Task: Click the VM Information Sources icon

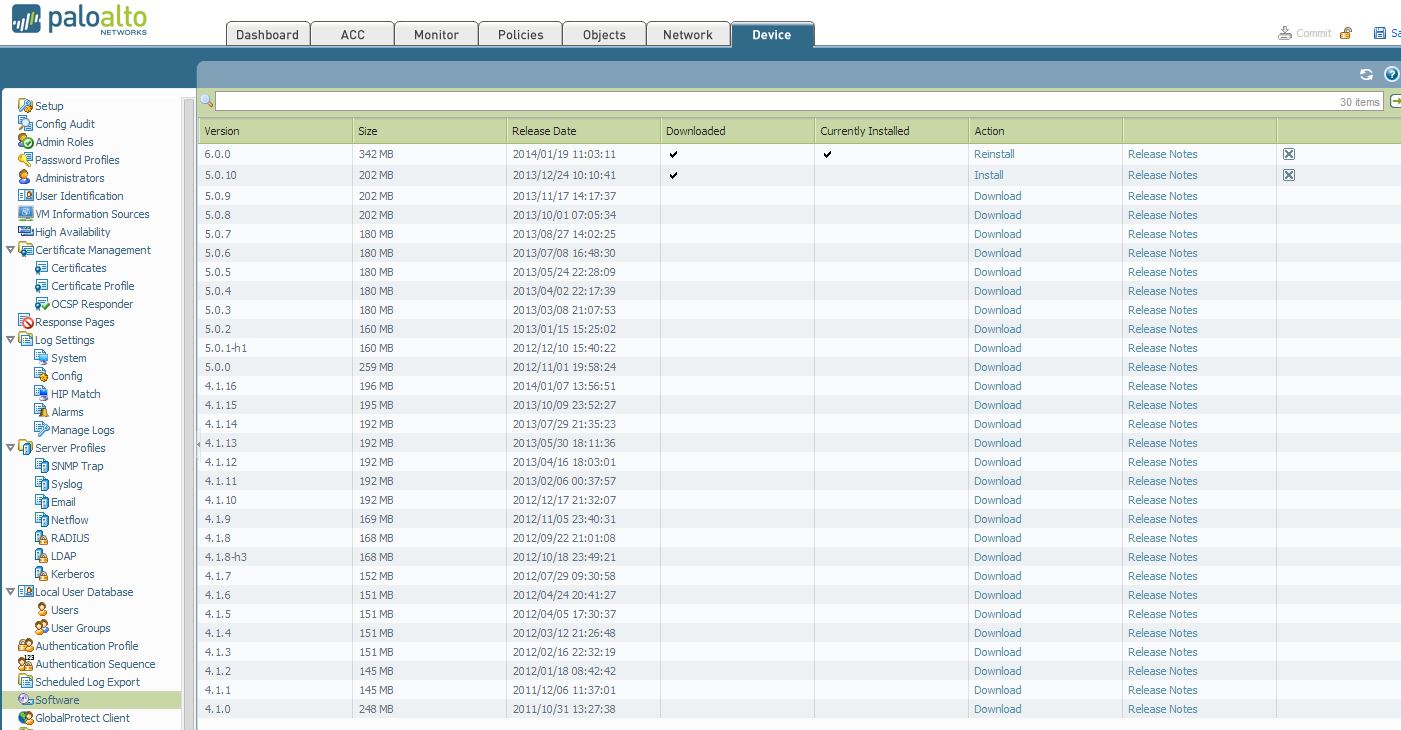Action: tap(26, 214)
